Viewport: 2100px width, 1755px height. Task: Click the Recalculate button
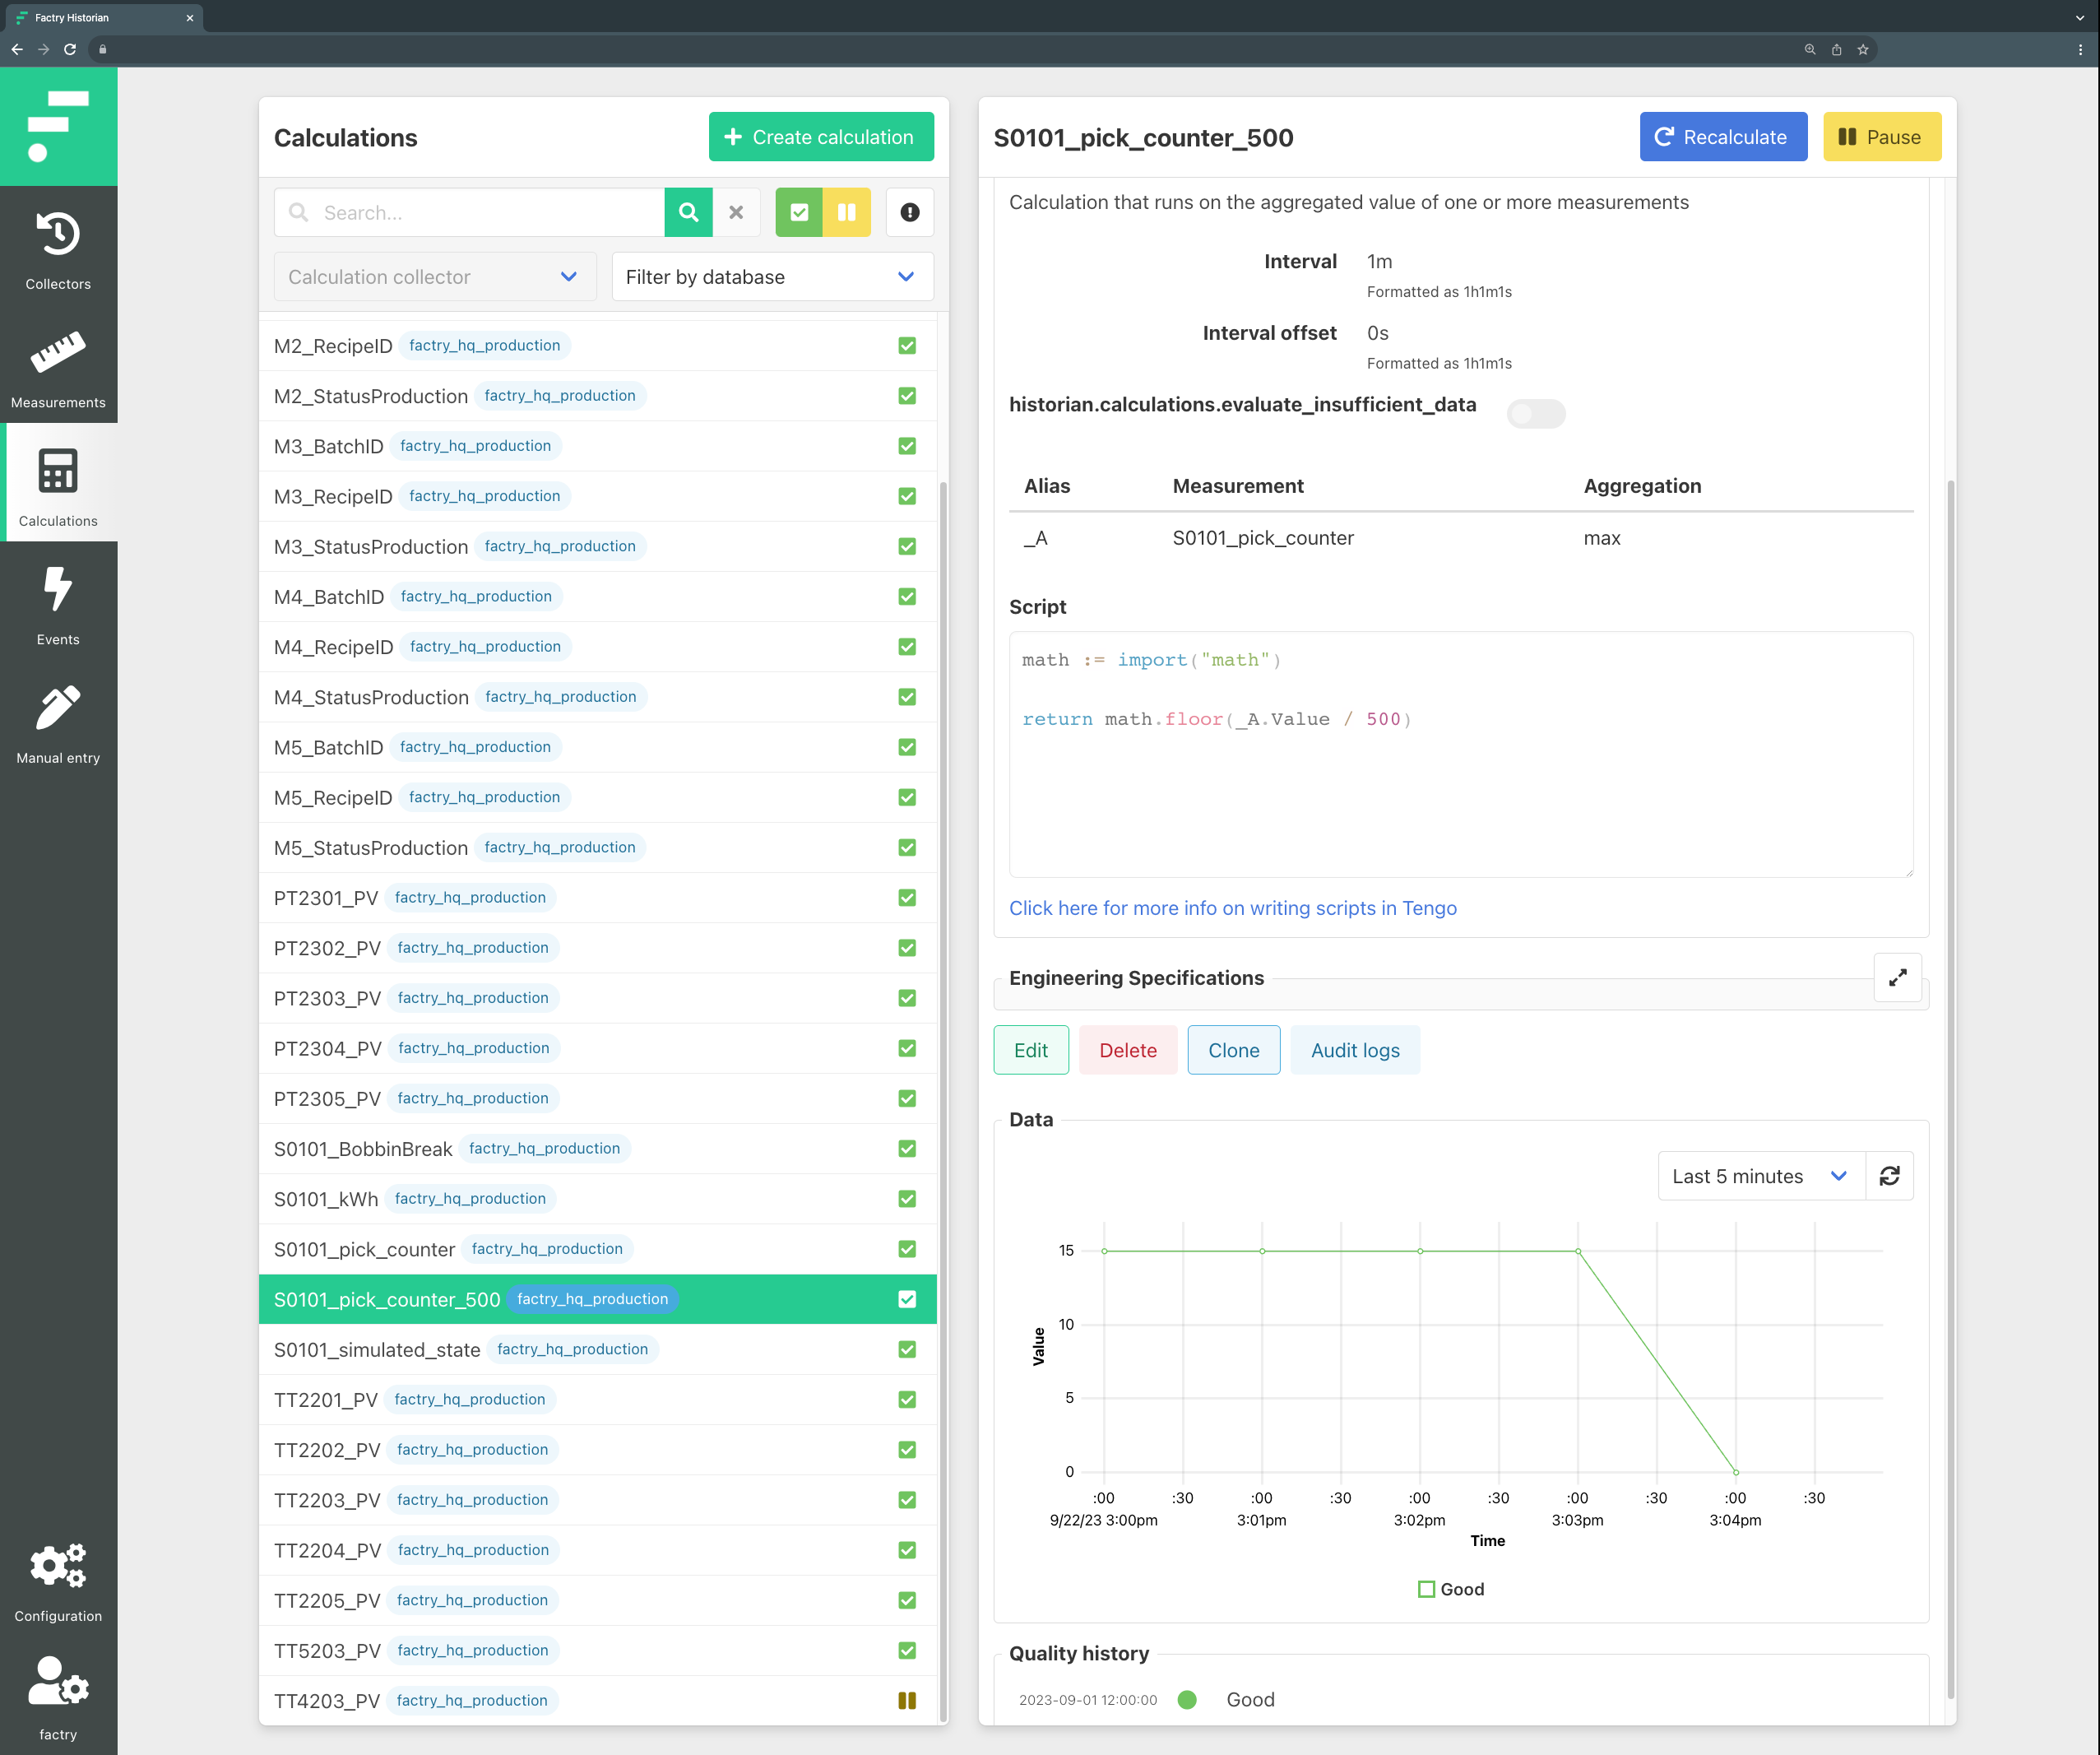coord(1722,137)
